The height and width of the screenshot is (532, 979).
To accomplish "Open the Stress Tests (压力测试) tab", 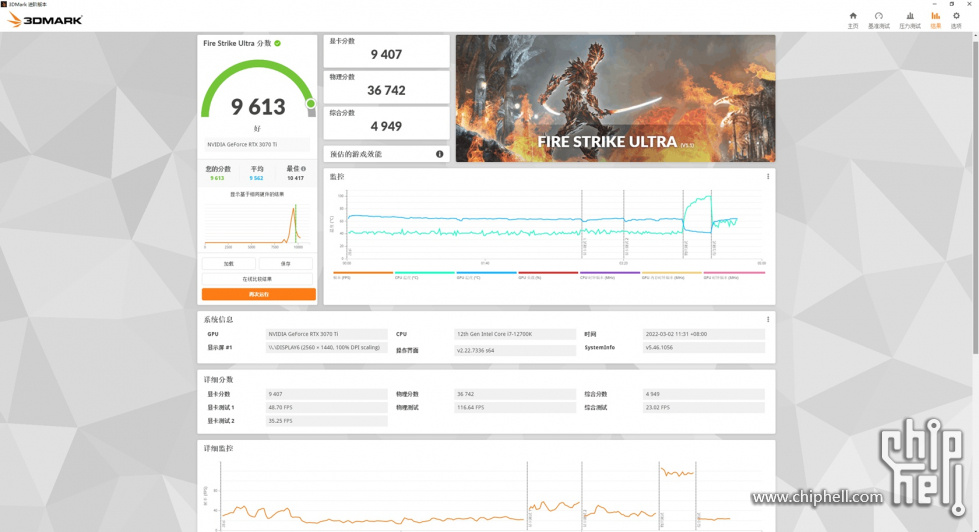I will tap(910, 20).
